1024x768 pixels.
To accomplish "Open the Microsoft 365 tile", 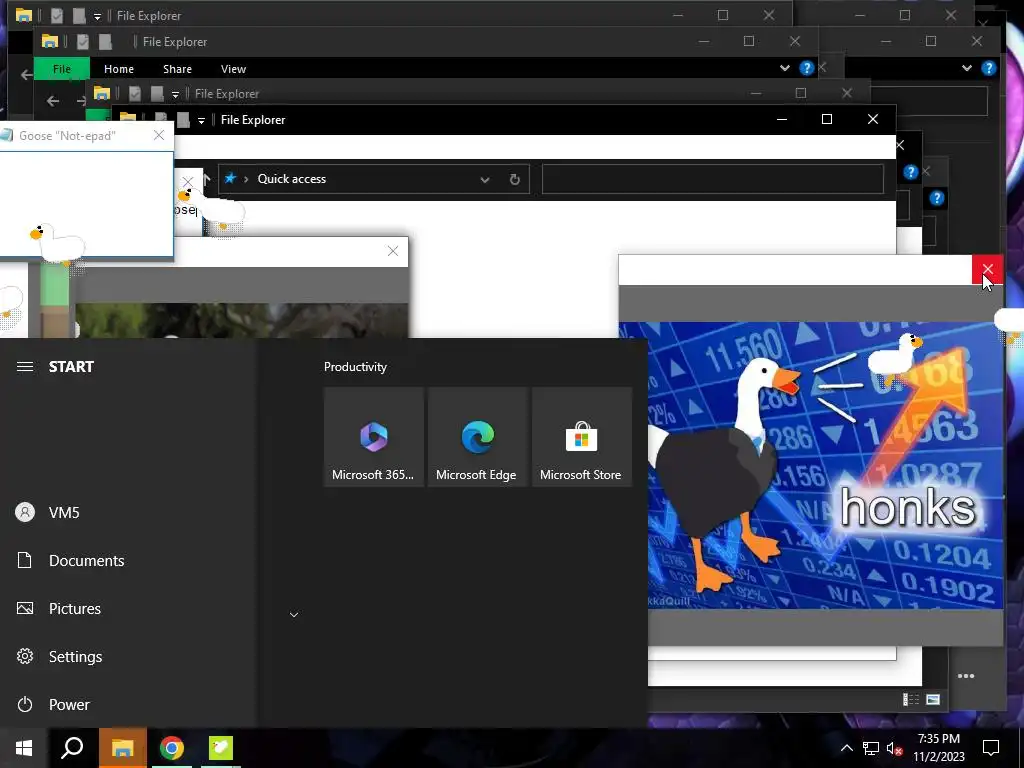I will click(374, 437).
